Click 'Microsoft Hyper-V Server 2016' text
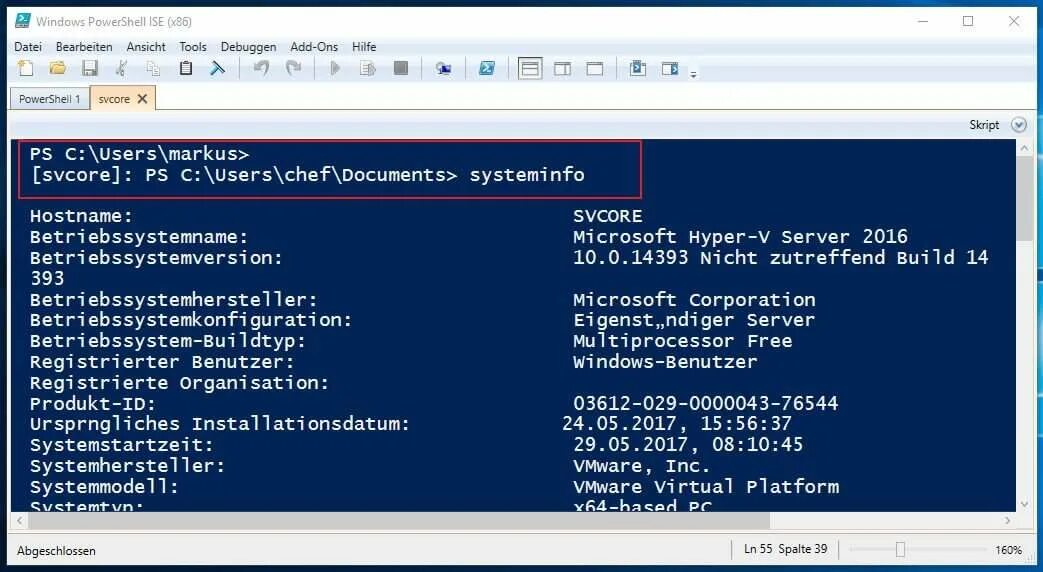Screen dimensions: 1043x572 (740, 237)
